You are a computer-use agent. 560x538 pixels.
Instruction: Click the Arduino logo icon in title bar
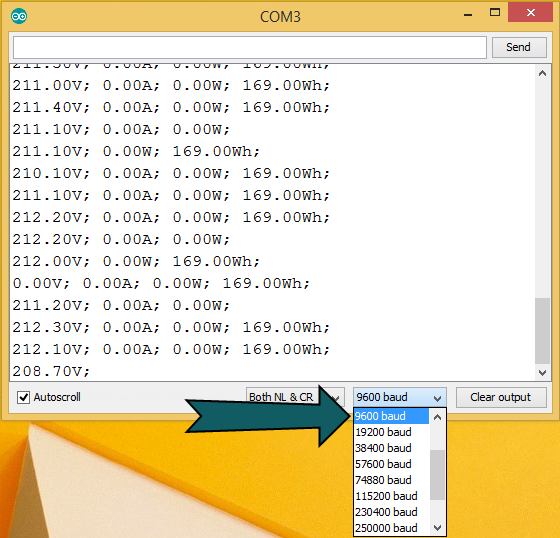coord(19,16)
